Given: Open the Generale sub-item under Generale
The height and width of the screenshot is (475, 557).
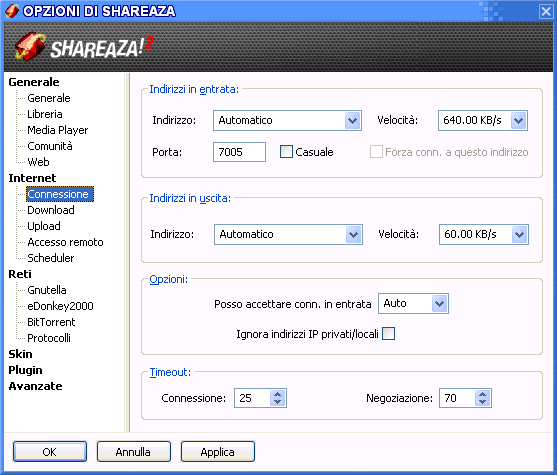Looking at the screenshot, I should [49, 98].
